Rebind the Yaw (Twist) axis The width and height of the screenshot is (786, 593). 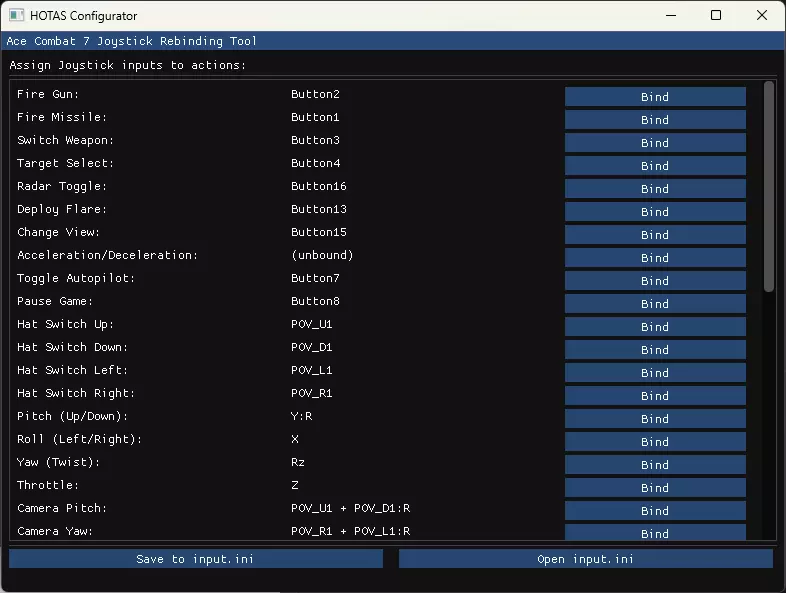point(655,466)
